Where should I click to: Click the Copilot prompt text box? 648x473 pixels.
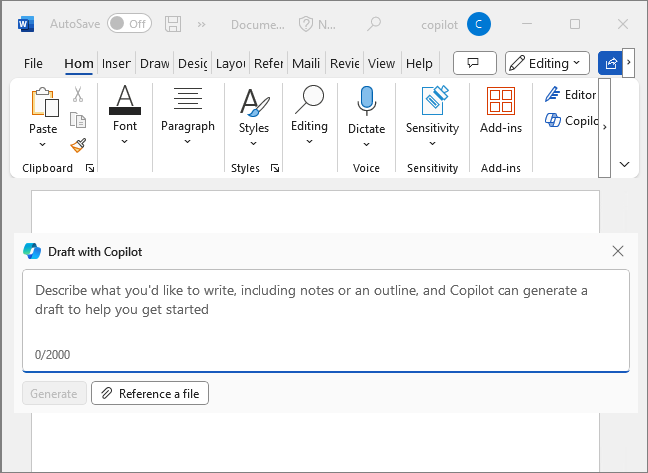point(326,321)
